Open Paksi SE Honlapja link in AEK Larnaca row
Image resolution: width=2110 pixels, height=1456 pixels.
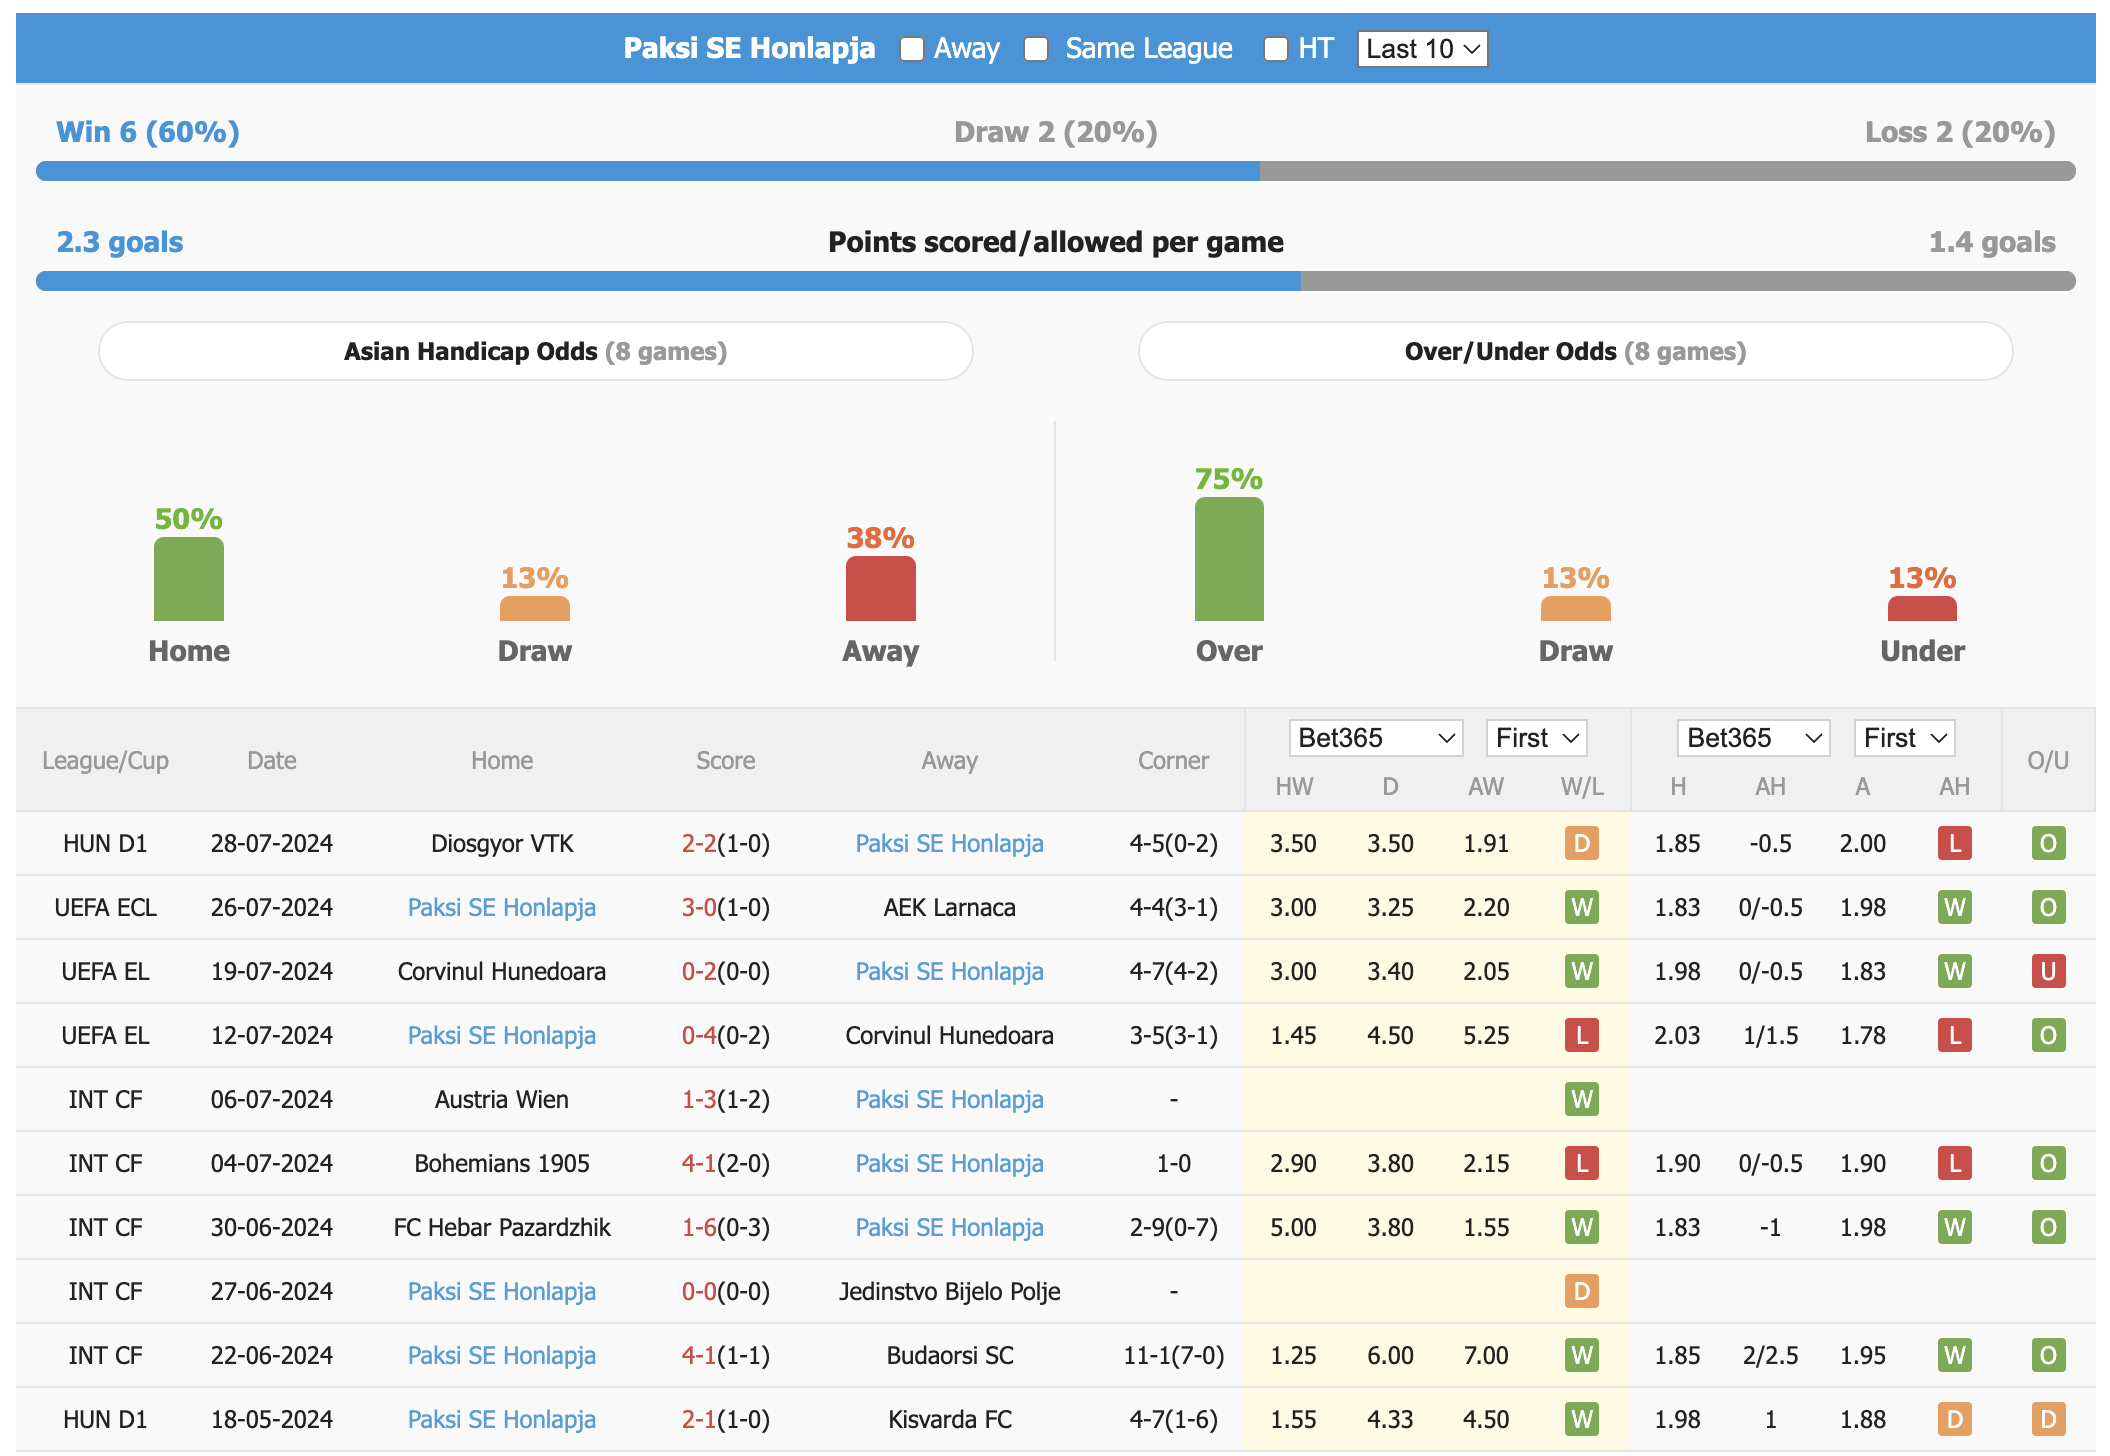(501, 907)
